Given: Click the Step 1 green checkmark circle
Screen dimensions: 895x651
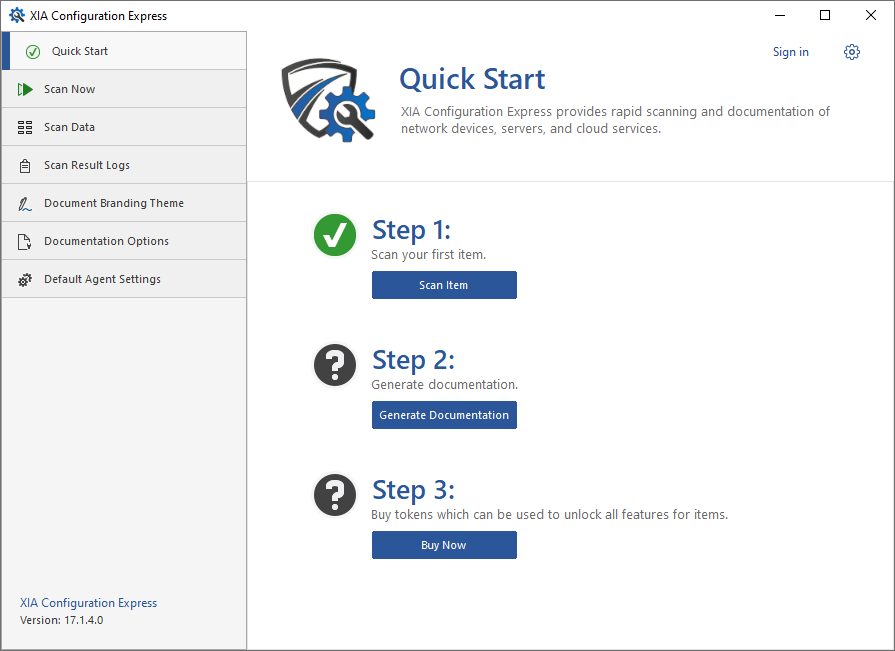Looking at the screenshot, I should [335, 235].
